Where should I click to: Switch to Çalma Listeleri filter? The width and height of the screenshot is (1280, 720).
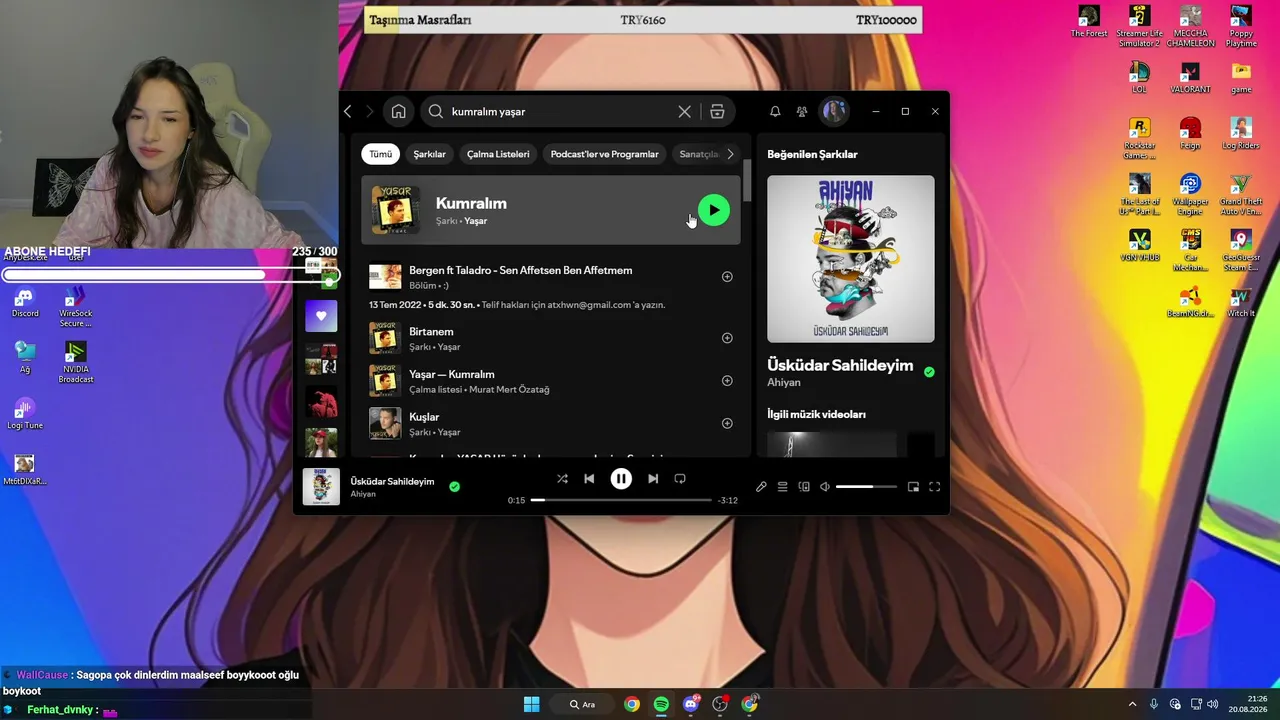click(498, 154)
